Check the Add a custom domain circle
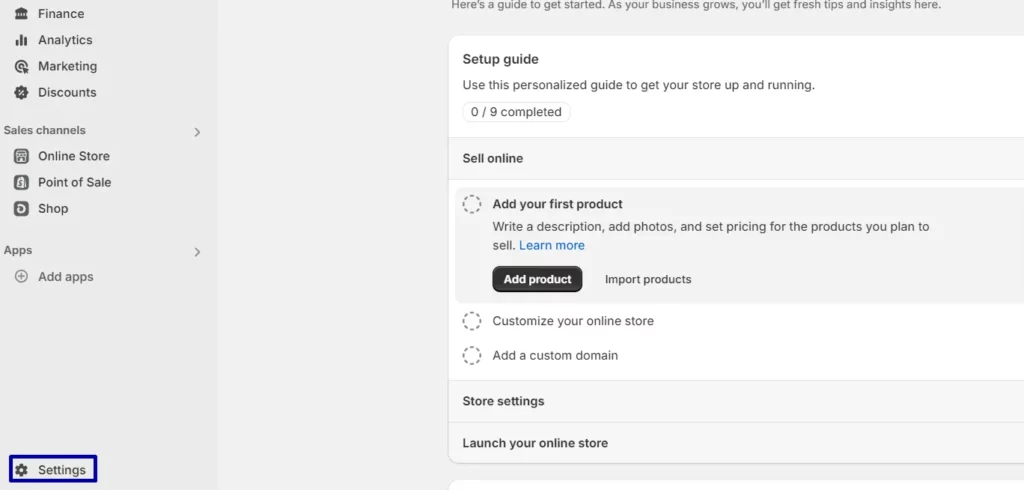The height and width of the screenshot is (490, 1024). [472, 355]
